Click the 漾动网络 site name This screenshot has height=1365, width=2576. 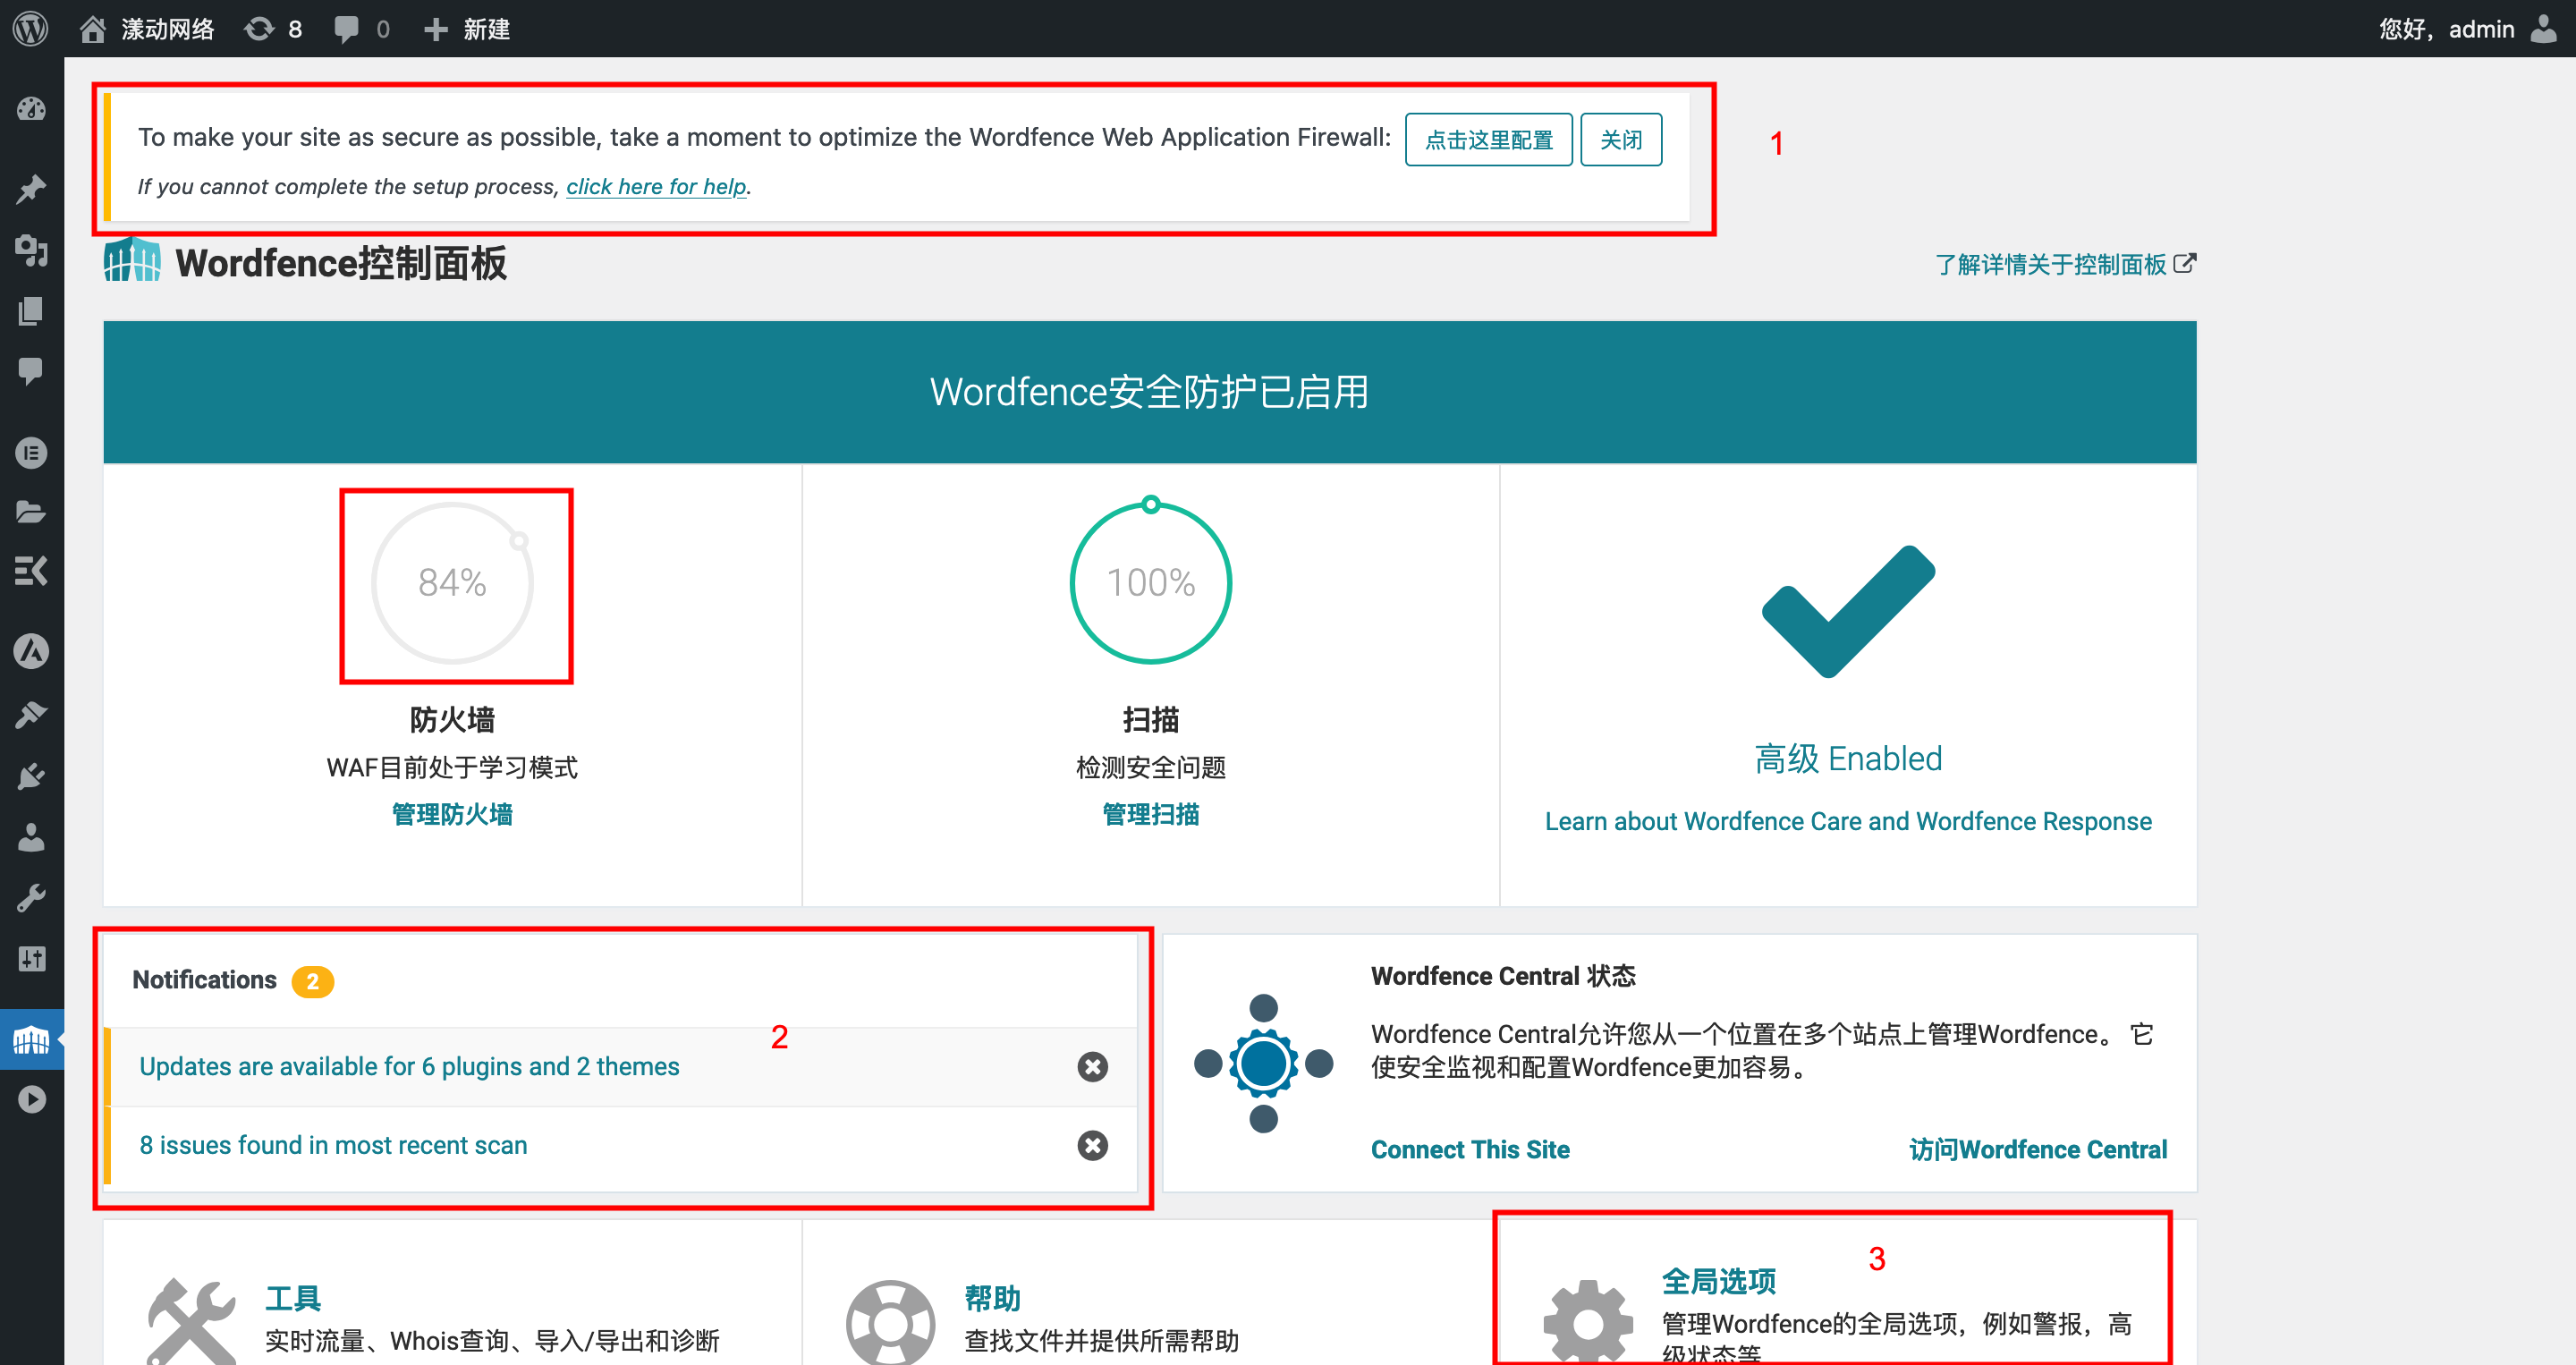click(167, 29)
